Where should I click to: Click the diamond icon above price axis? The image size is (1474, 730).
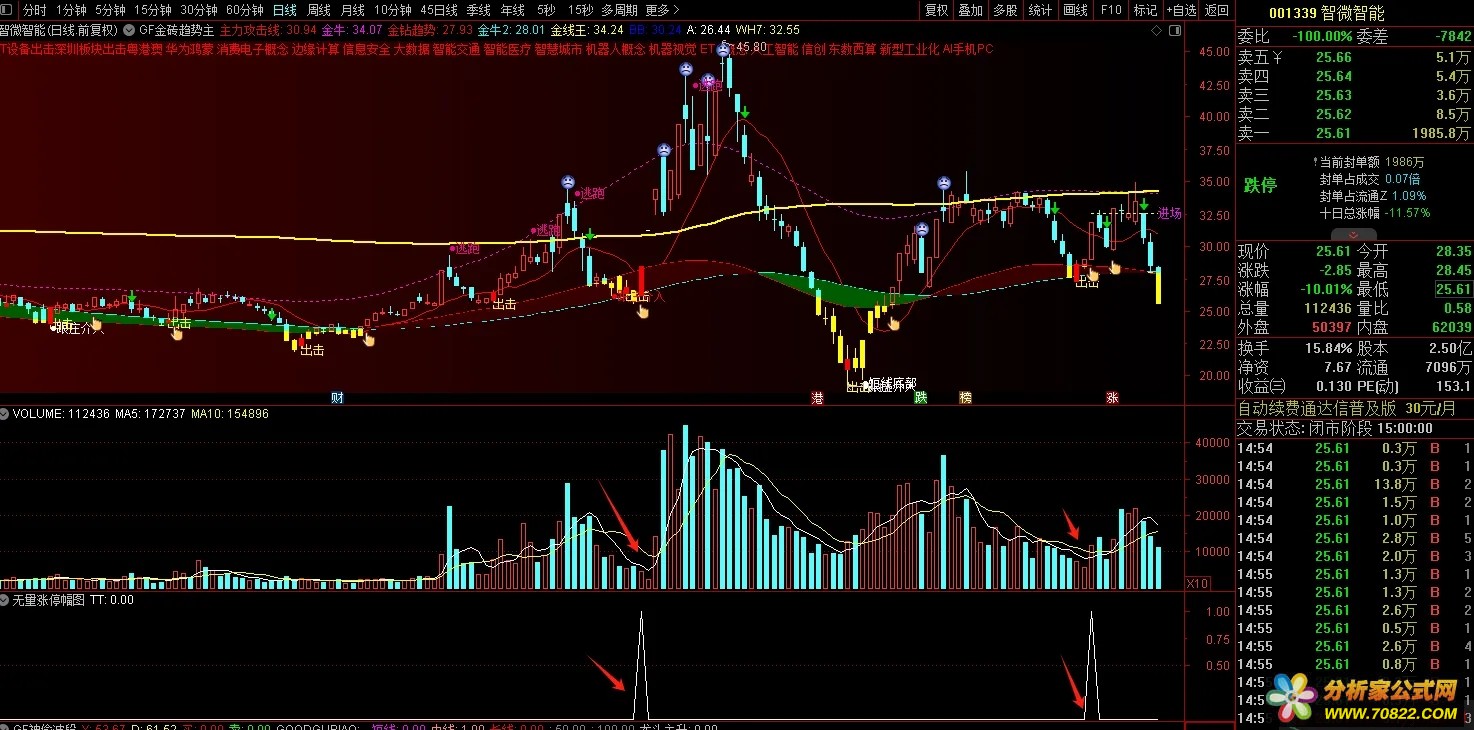[x=1157, y=30]
